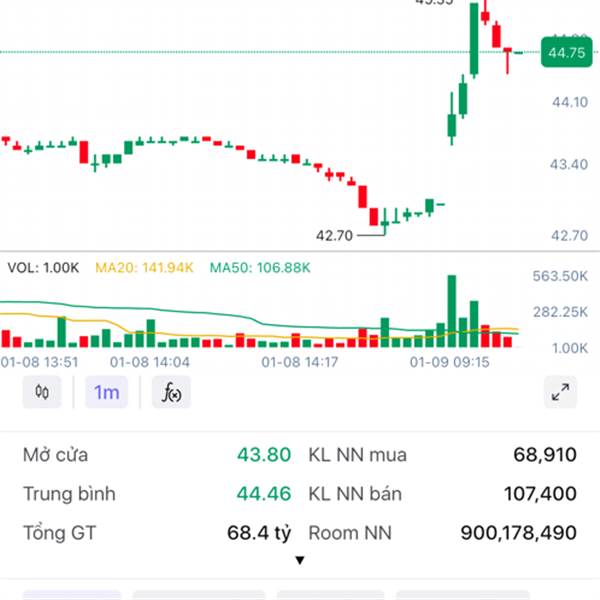This screenshot has width=600, height=600.
Task: Select the MA50: 106.88K indicator label
Action: (260, 267)
